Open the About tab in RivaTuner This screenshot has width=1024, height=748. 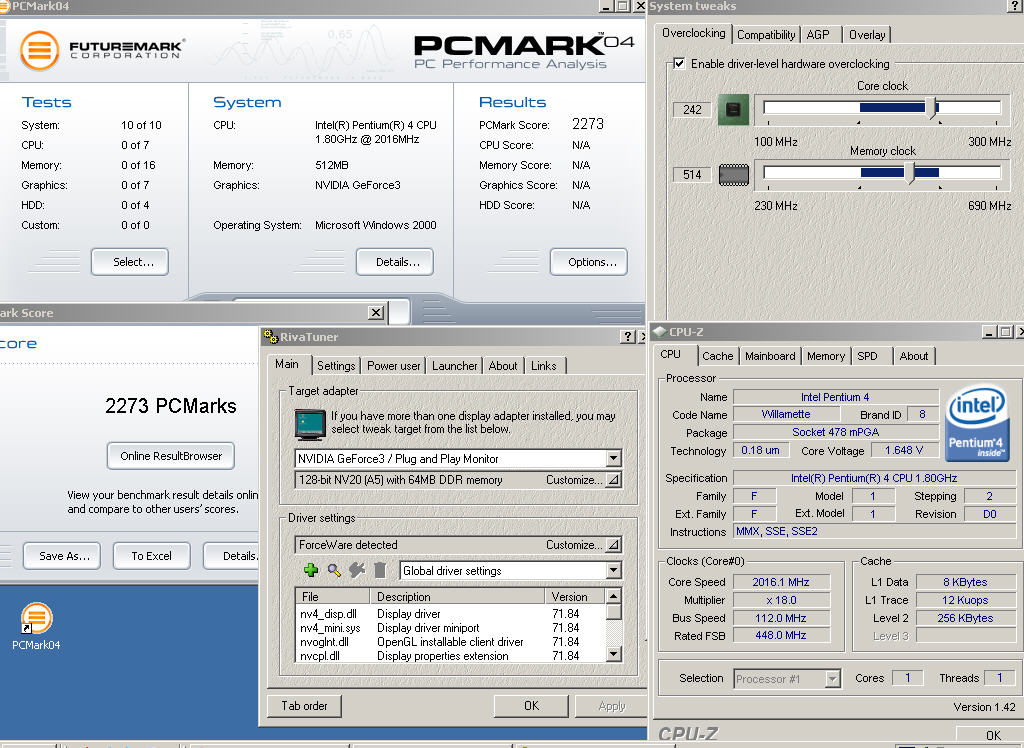(x=503, y=366)
